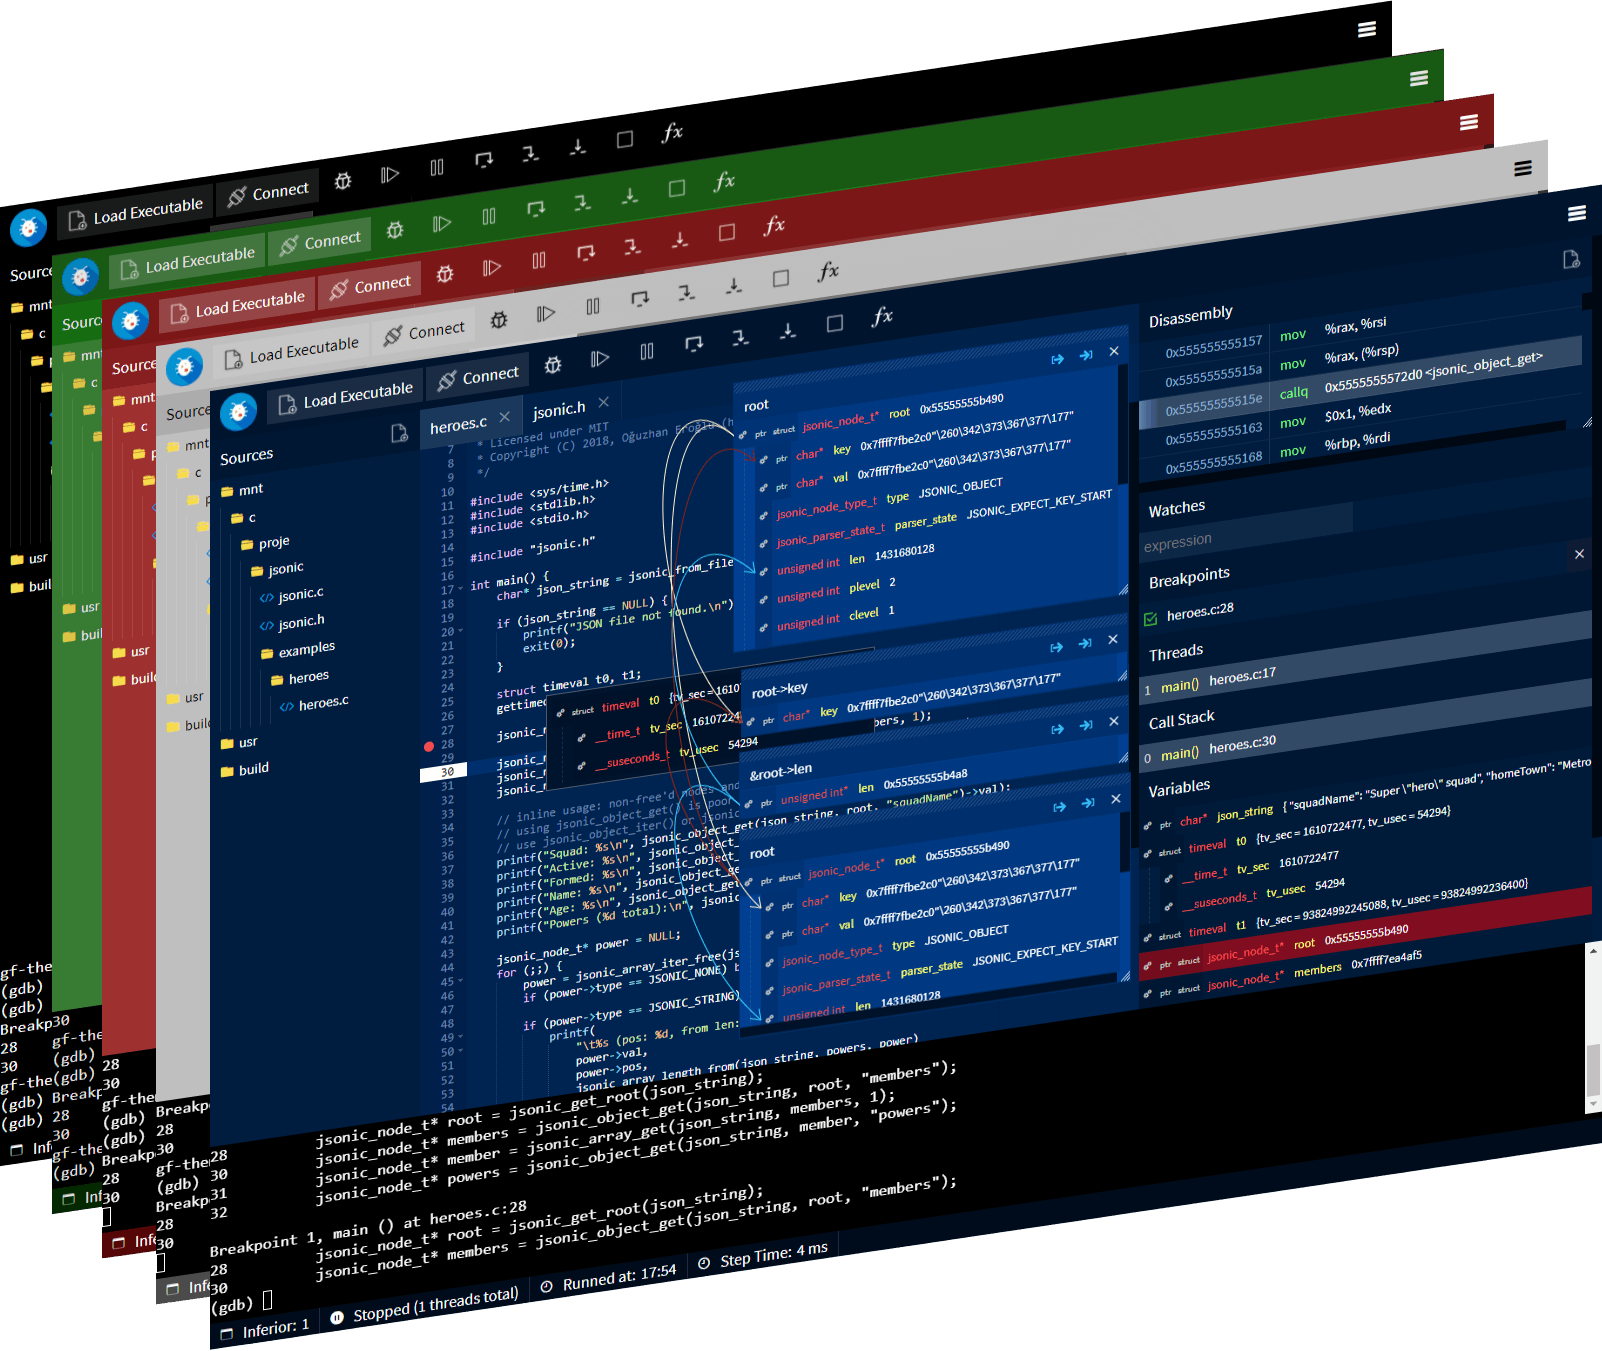Screen dimensions: 1602x1351
Task: Click callq row in Disassembly panel
Action: pos(1360,385)
